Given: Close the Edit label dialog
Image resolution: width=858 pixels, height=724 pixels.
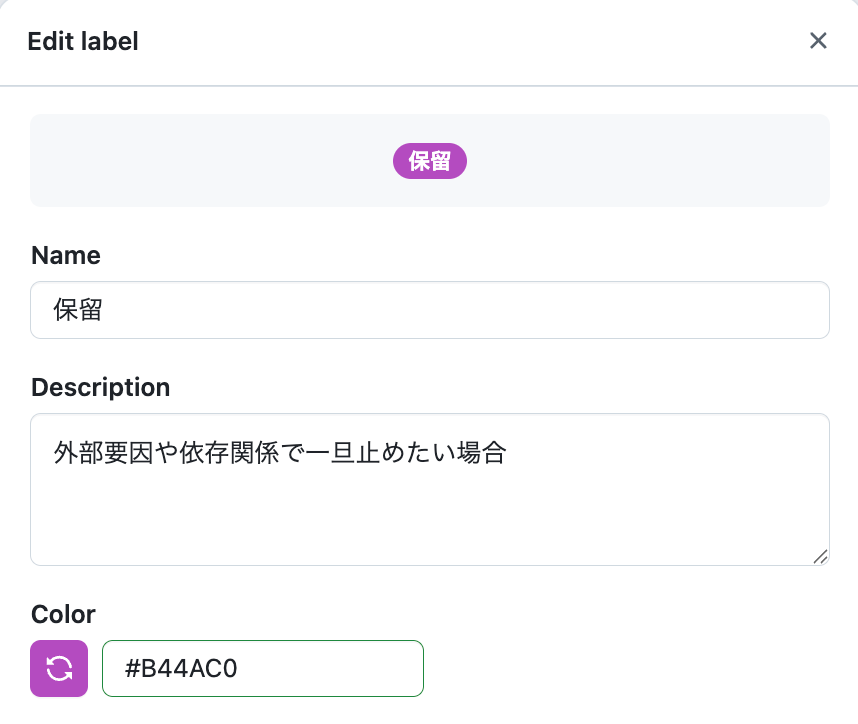Looking at the screenshot, I should click(x=818, y=40).
